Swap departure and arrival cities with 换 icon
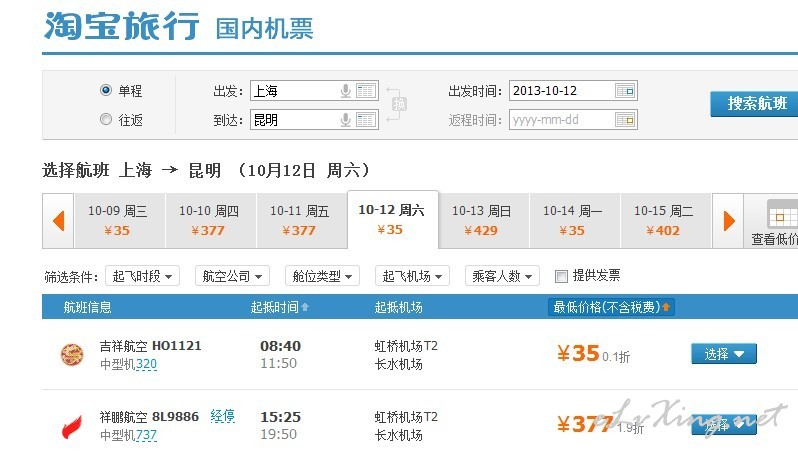Screen dimensions: 798x451 coord(399,104)
